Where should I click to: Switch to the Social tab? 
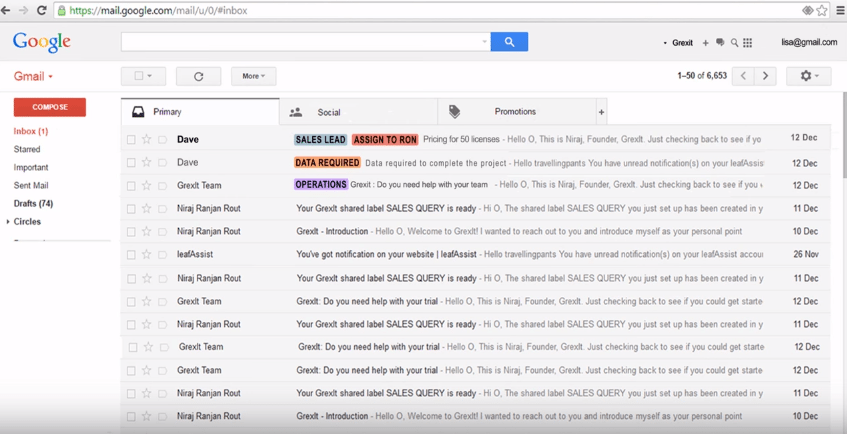tap(359, 112)
